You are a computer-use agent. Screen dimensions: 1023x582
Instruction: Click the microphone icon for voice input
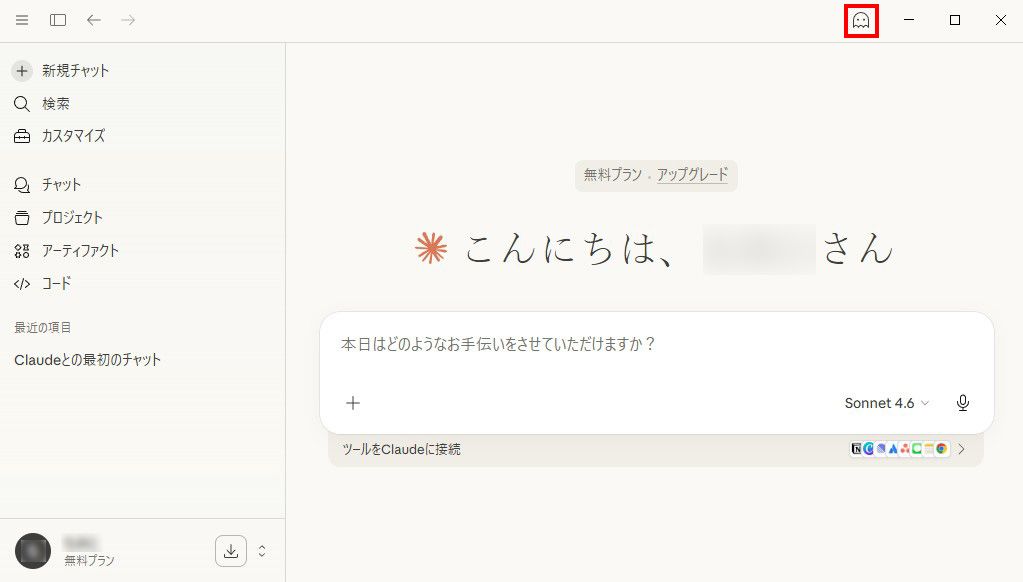tap(962, 403)
